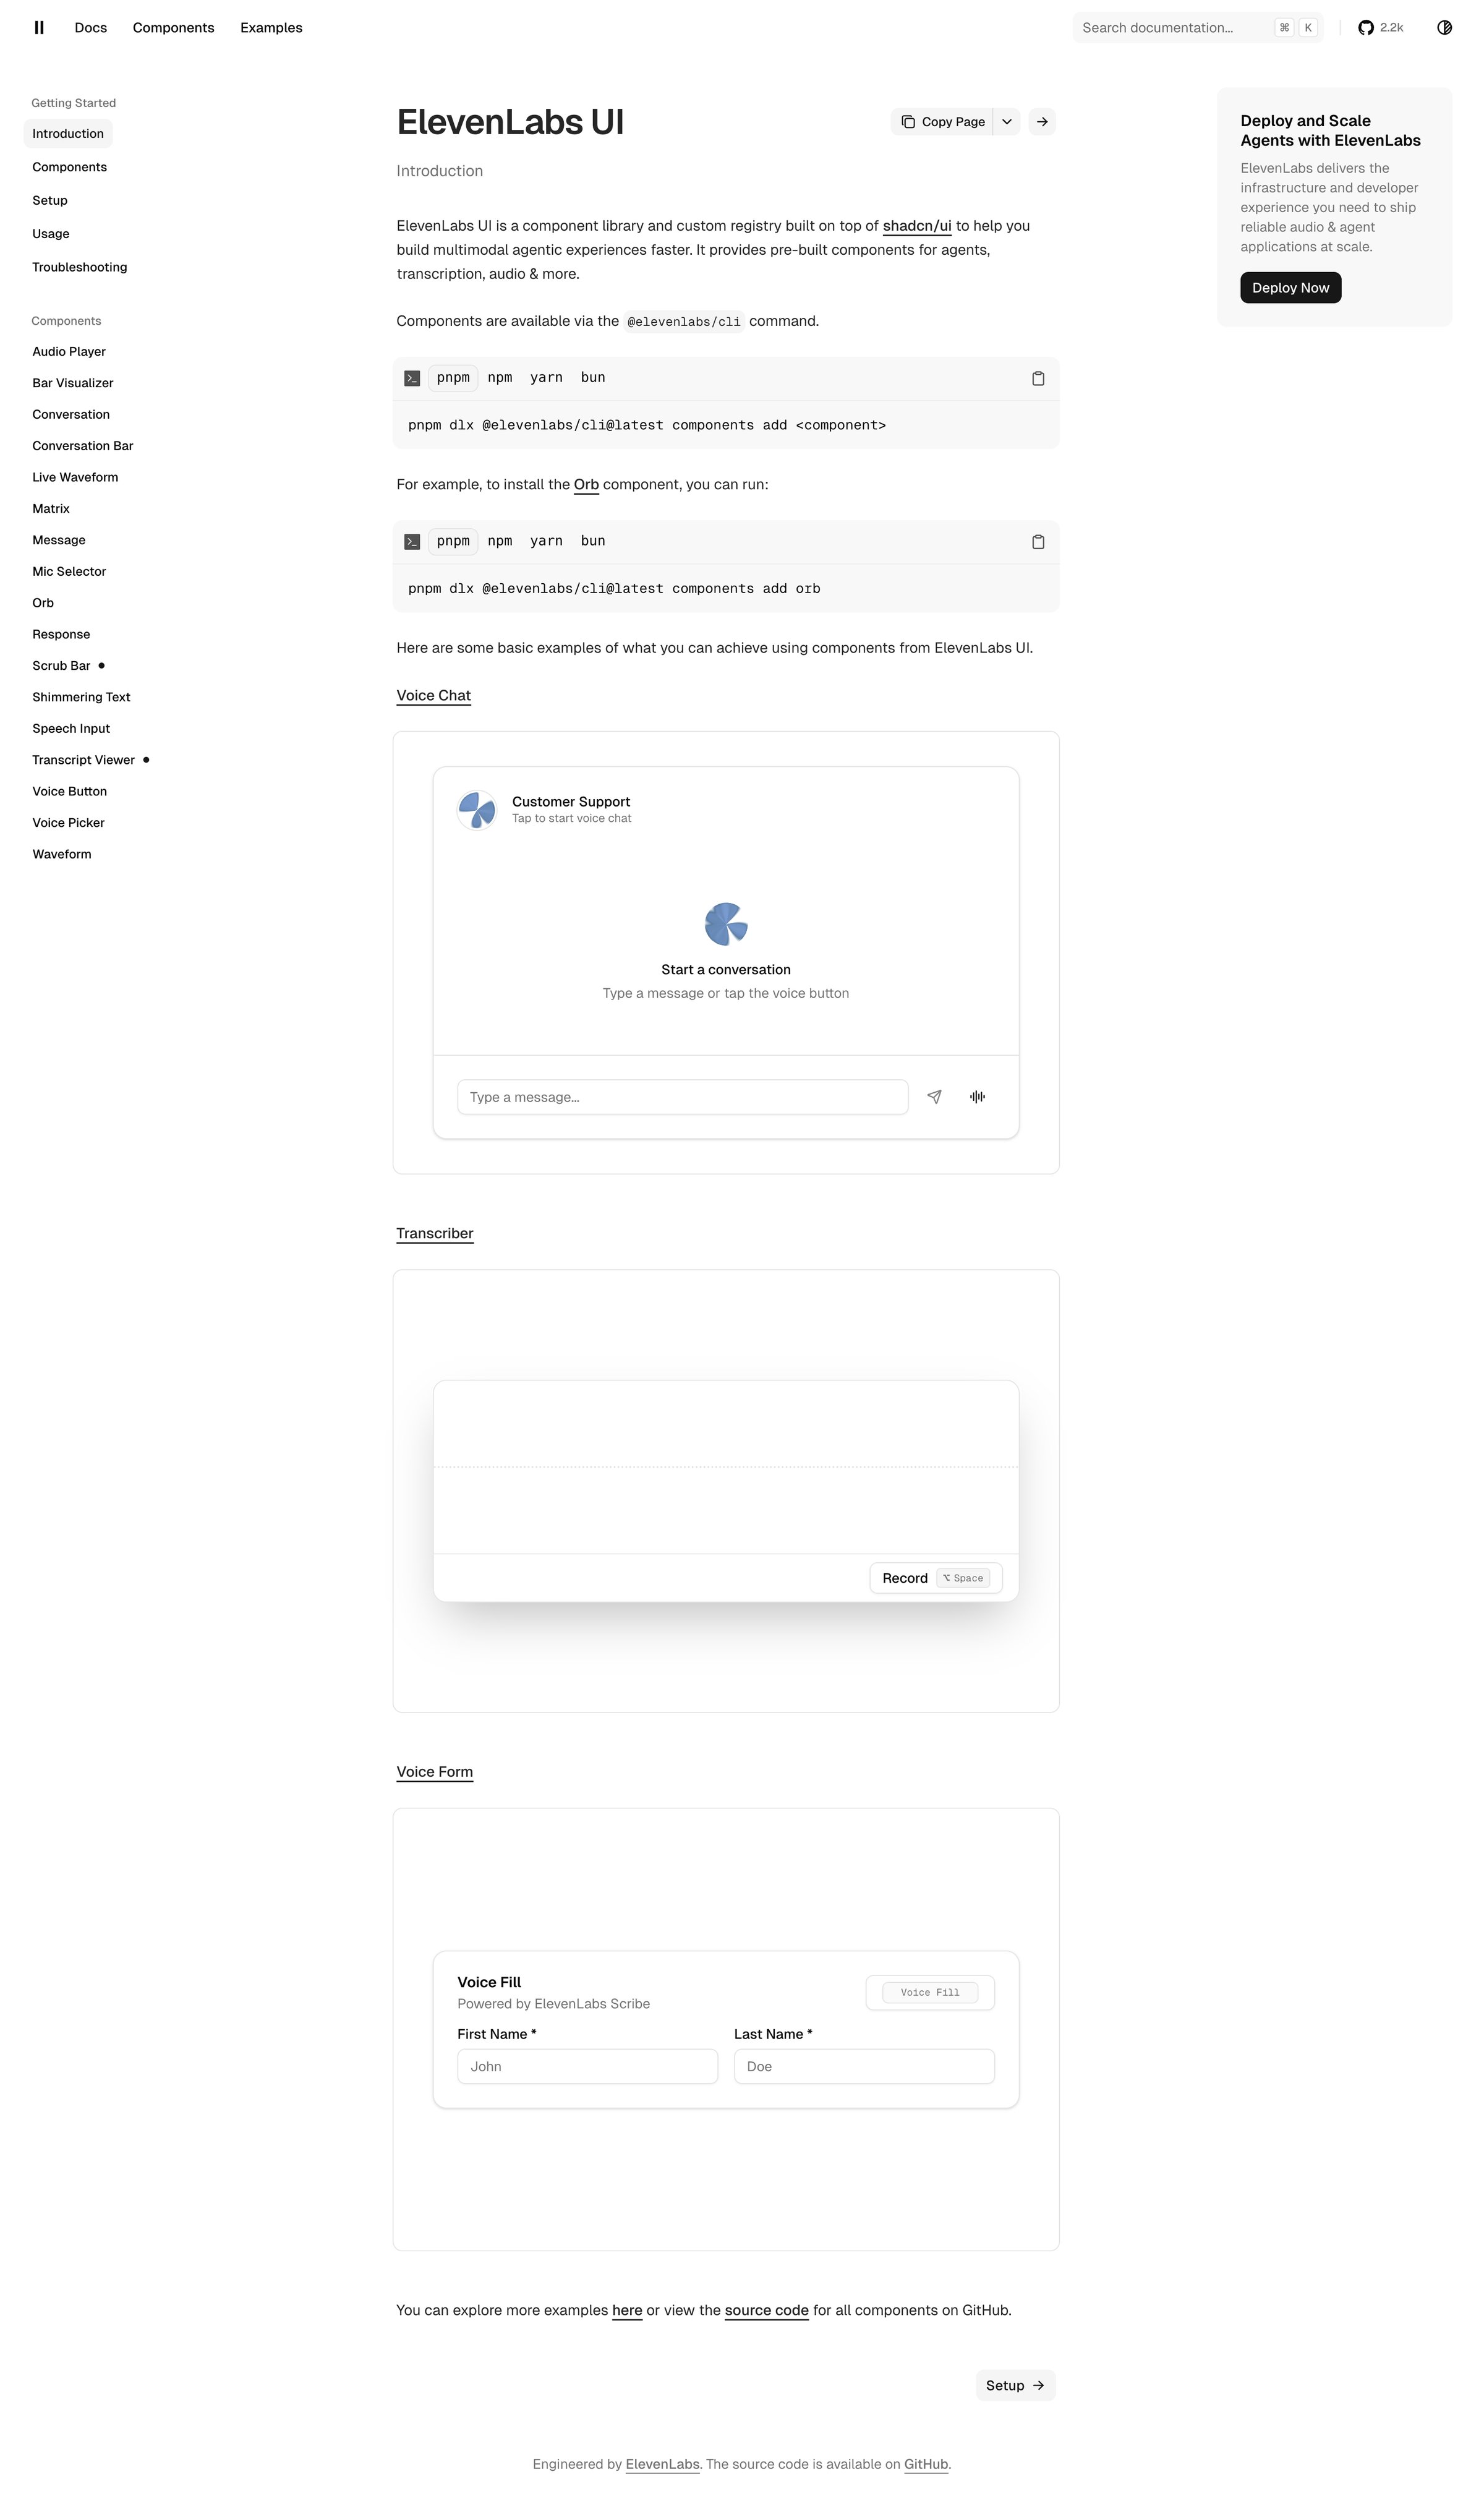The height and width of the screenshot is (2511, 1484).
Task: Open Orb in the sidebar list
Action: click(43, 603)
